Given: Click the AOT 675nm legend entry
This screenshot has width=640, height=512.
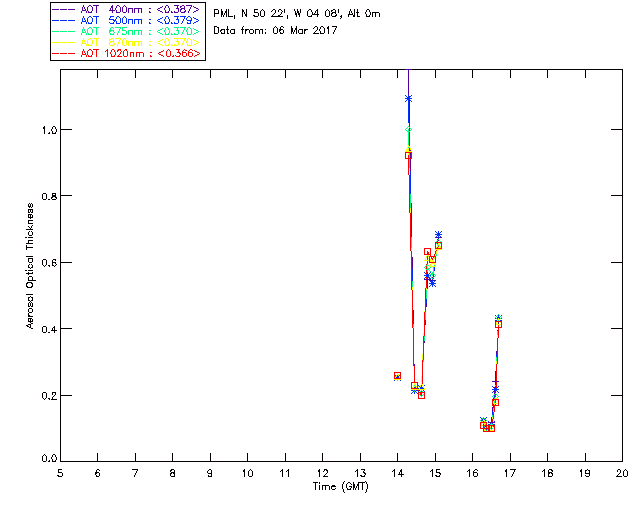Looking at the screenshot, I should (x=126, y=31).
